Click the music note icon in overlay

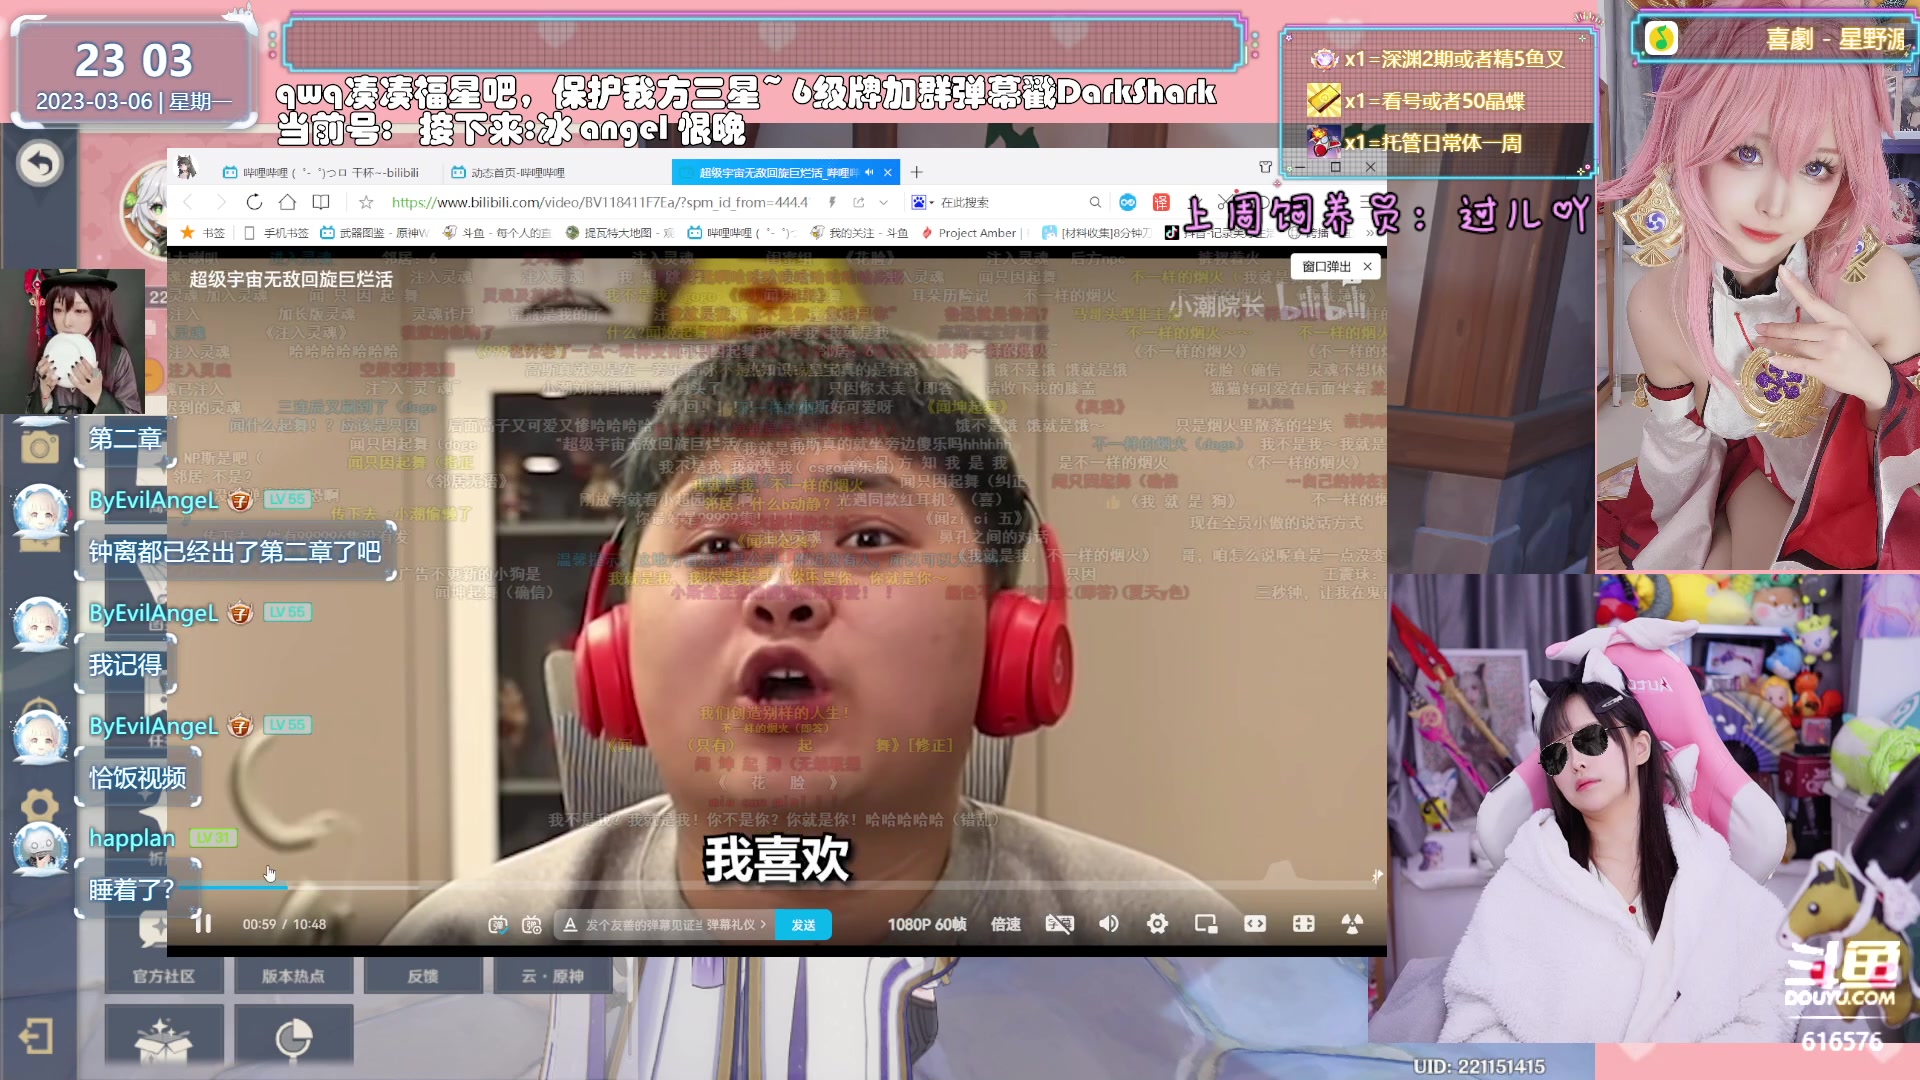pos(1661,39)
